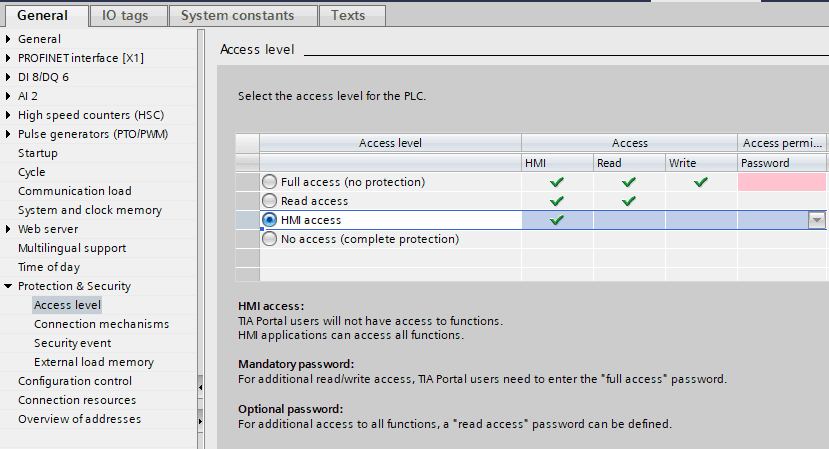Click the left-pointing splitter collapse arrow
Viewport: 829px width, 449px height.
[200, 386]
